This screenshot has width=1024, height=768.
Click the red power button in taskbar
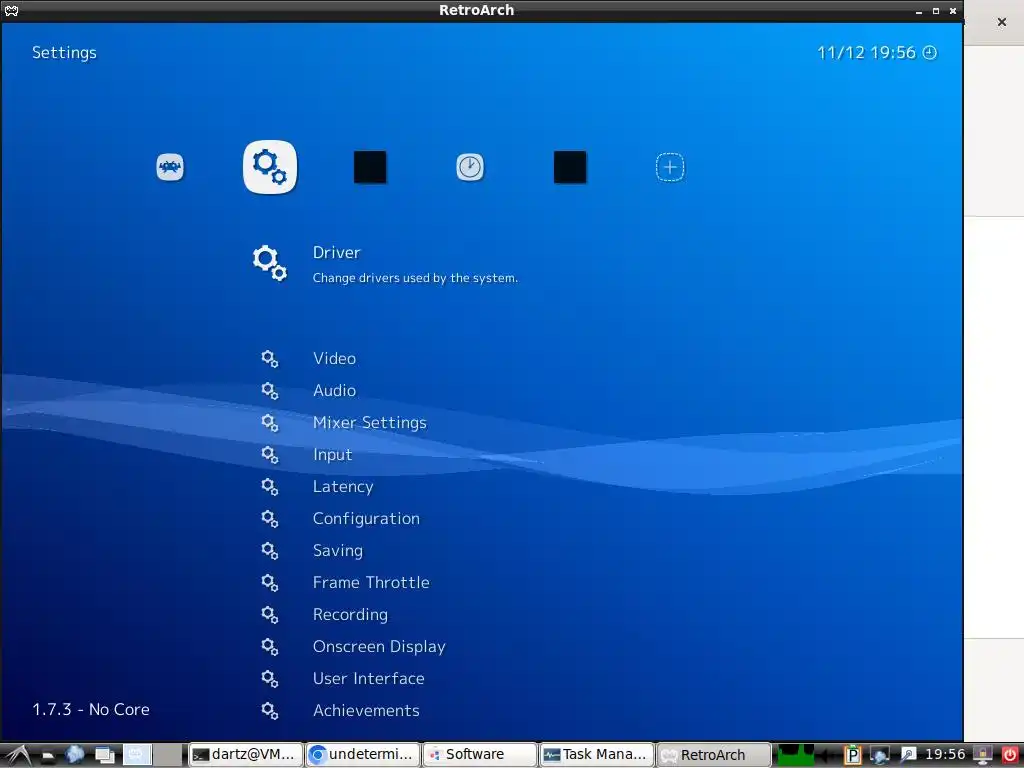coord(1010,755)
